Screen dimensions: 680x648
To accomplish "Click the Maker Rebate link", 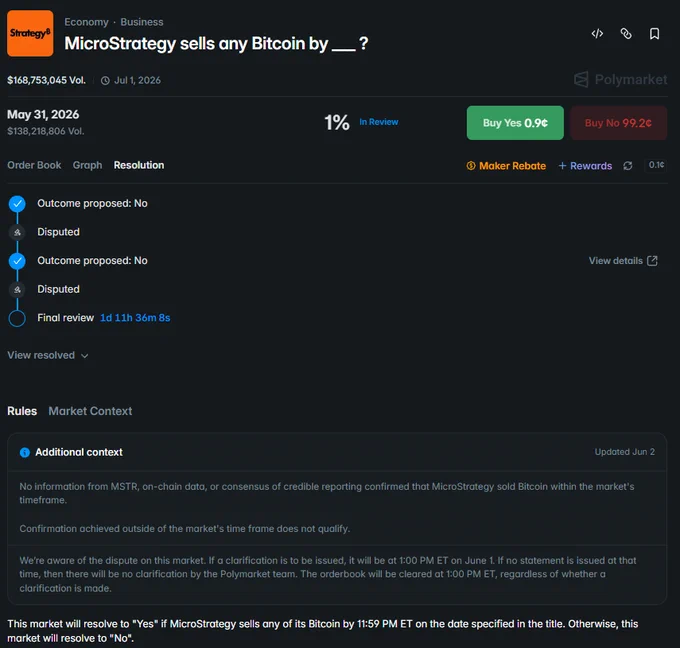I will point(506,166).
